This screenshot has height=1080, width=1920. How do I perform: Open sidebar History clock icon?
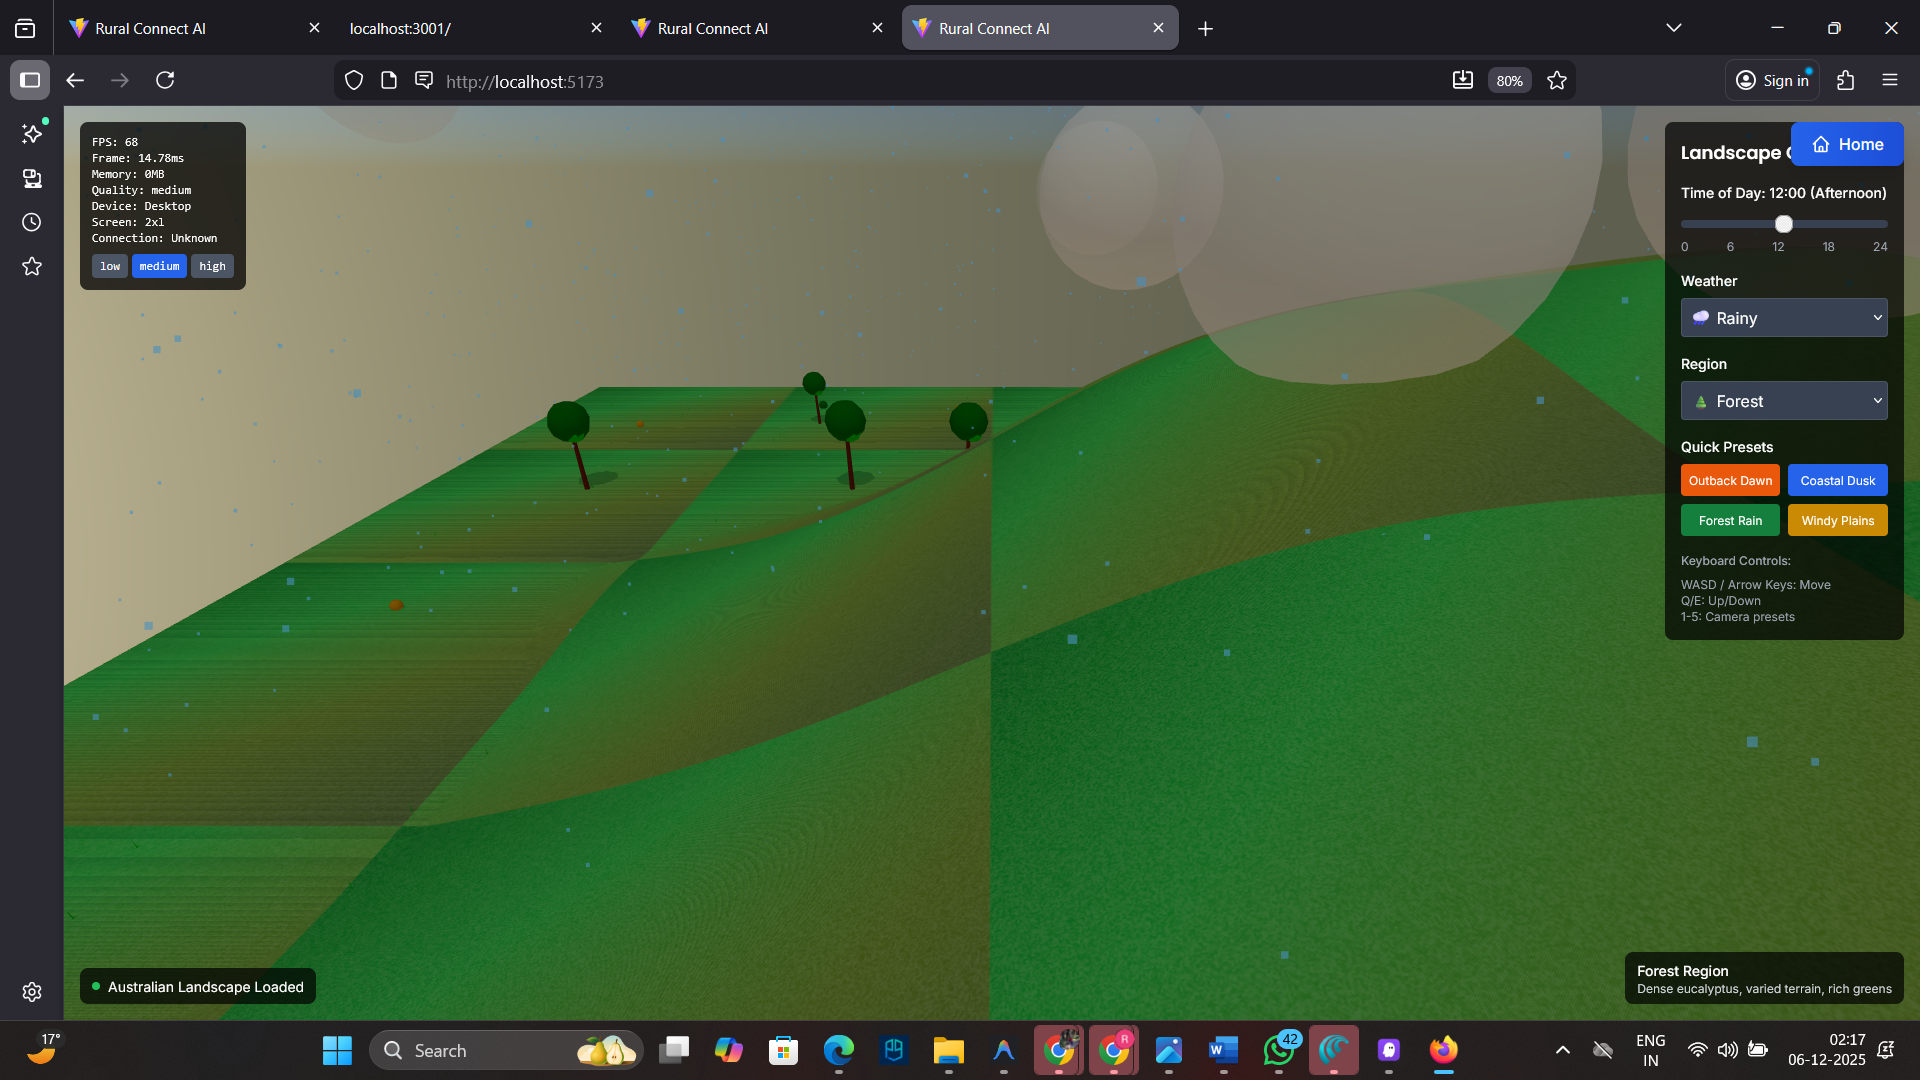(x=32, y=222)
